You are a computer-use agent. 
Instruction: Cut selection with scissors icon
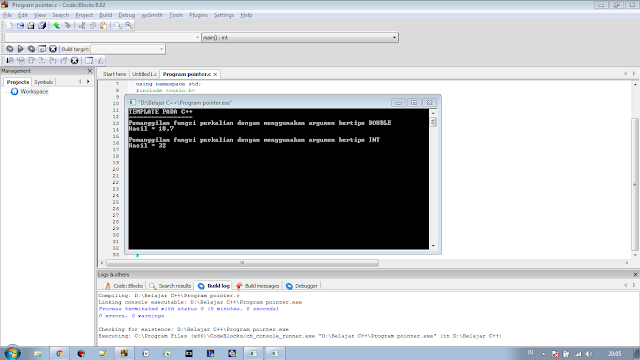coord(82,26)
